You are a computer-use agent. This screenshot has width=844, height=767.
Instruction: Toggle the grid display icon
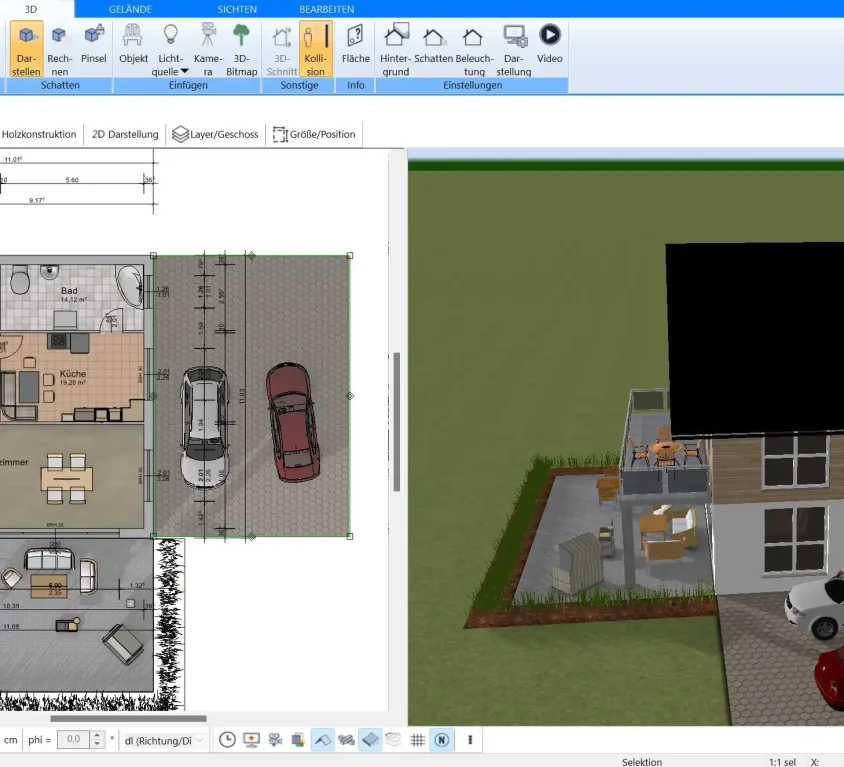tap(418, 740)
